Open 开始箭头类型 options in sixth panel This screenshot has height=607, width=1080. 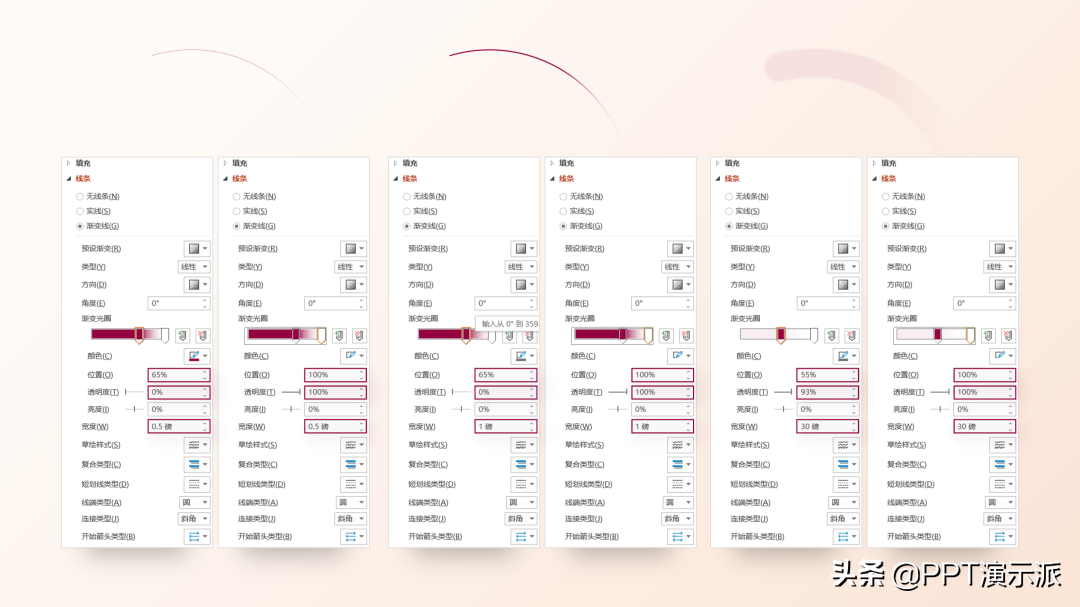(x=1003, y=536)
